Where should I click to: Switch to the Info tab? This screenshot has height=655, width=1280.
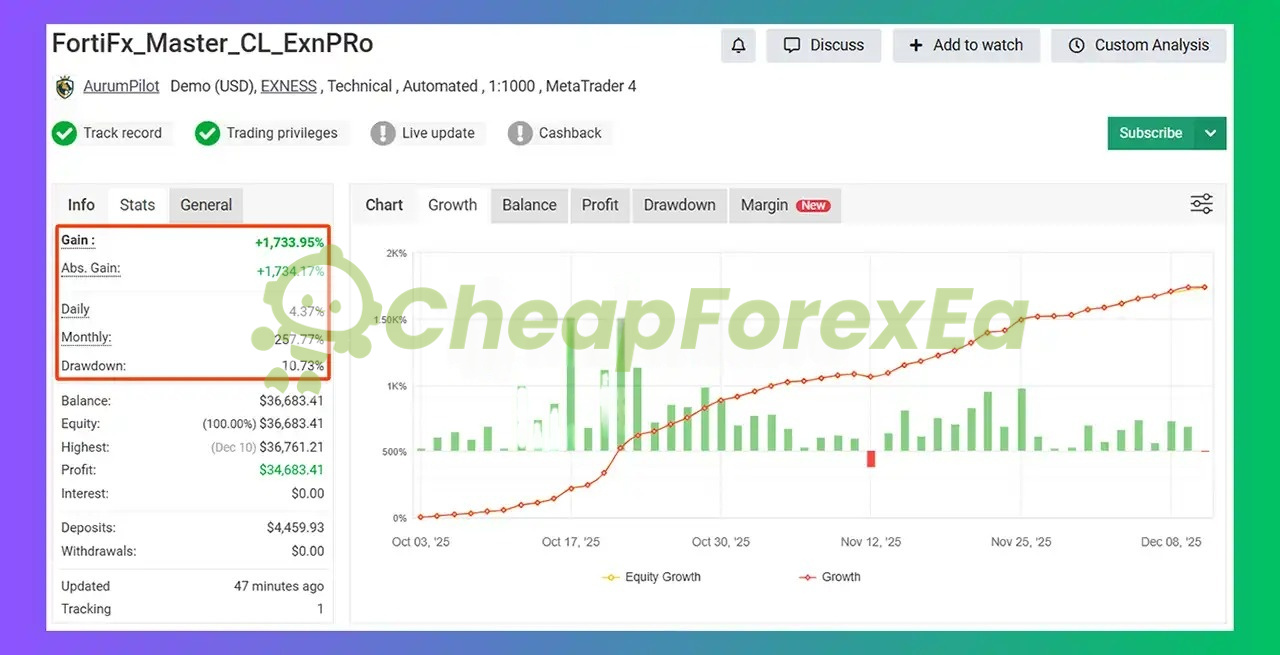click(81, 205)
